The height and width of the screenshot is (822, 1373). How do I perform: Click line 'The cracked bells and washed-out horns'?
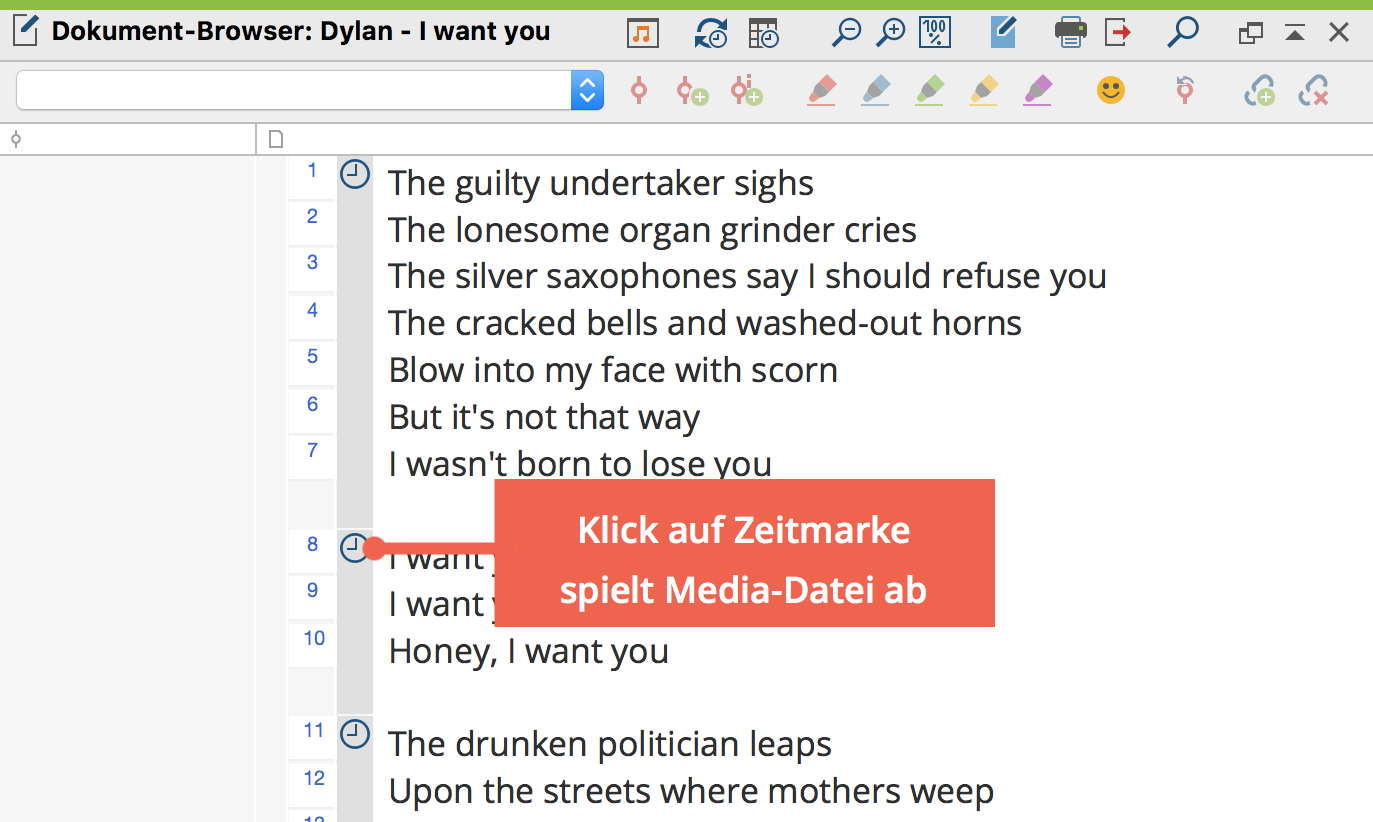[705, 323]
